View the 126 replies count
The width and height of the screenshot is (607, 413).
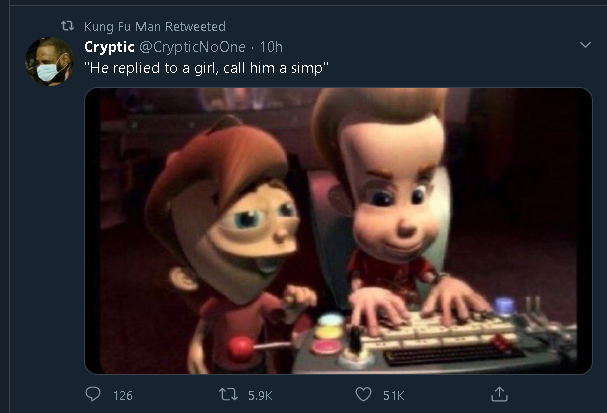point(123,396)
